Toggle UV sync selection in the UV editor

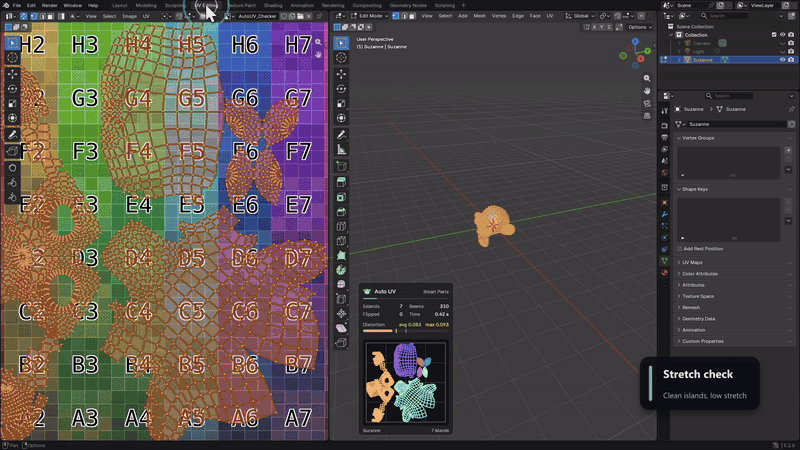pyautogui.click(x=23, y=16)
